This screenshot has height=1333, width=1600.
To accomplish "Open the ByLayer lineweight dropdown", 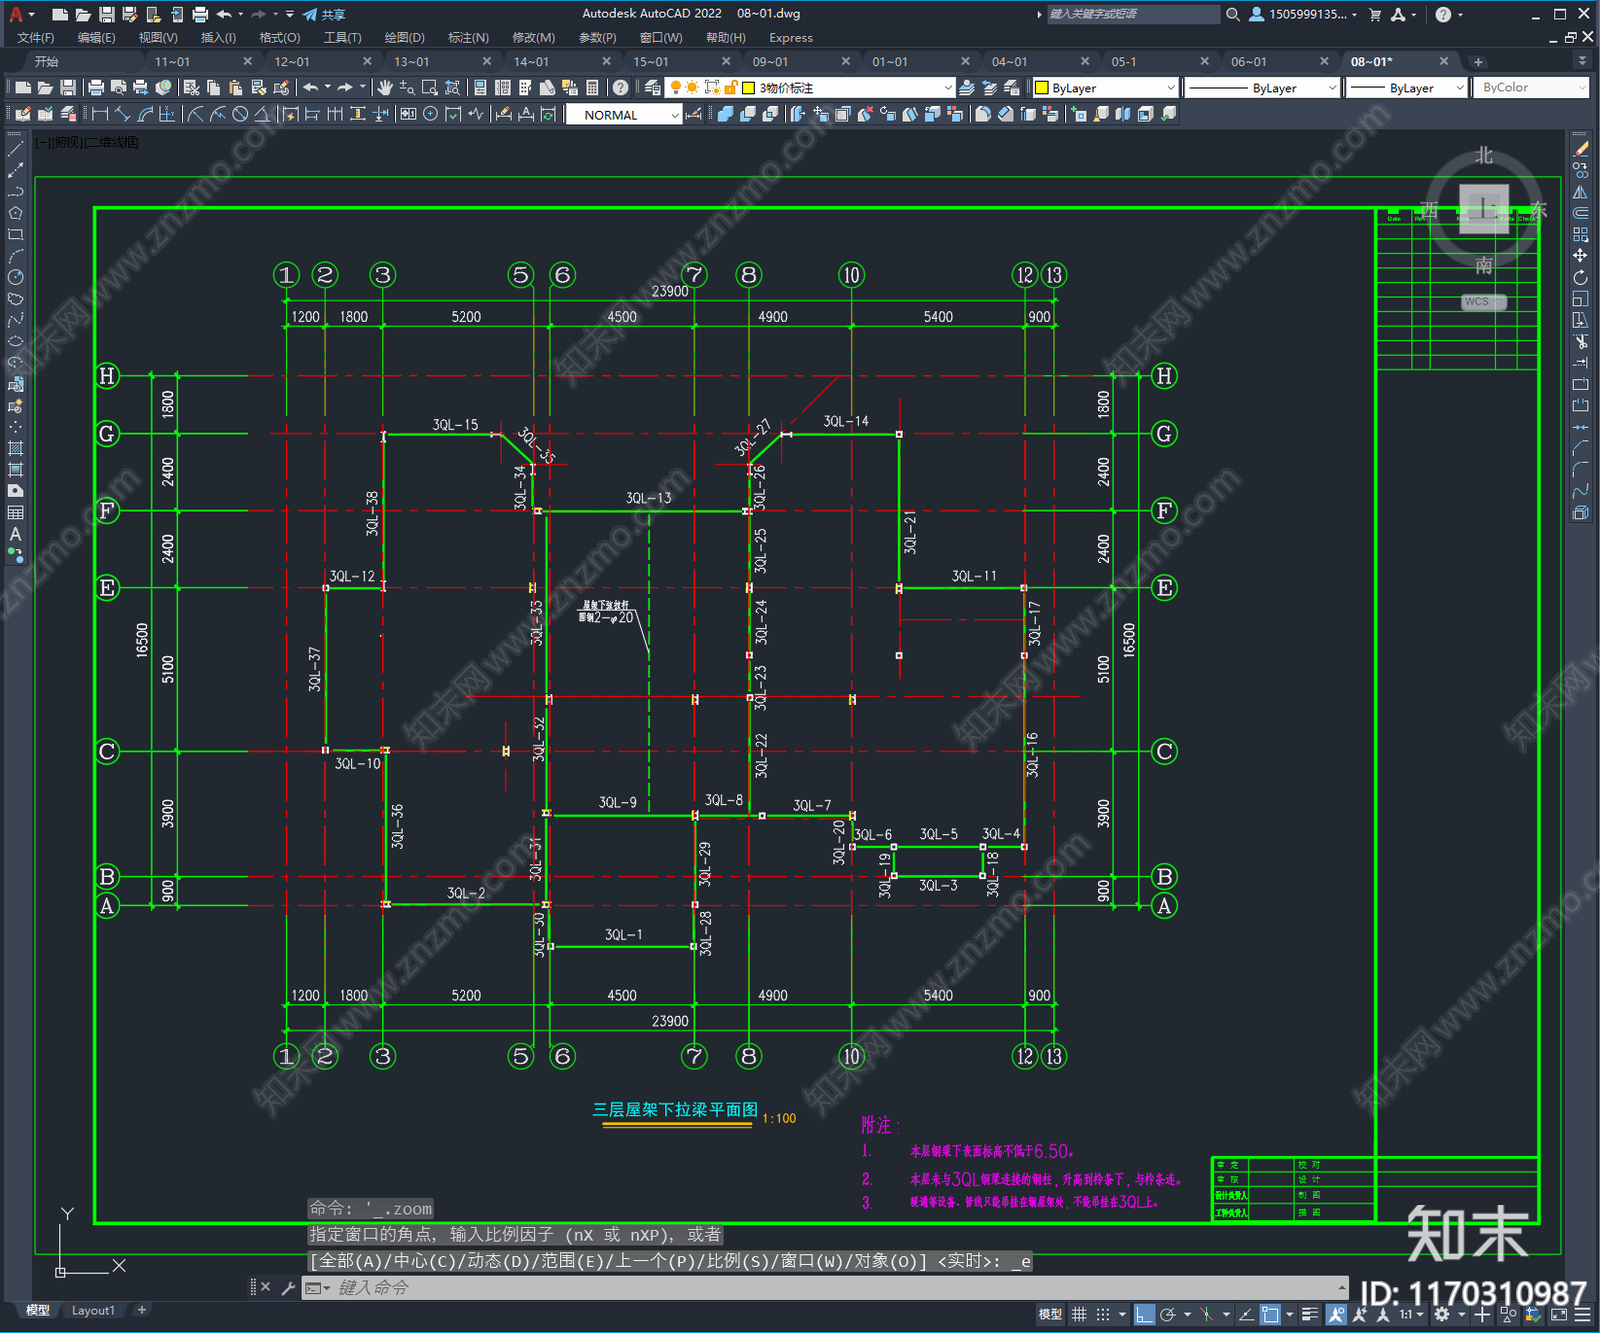I will (1406, 88).
